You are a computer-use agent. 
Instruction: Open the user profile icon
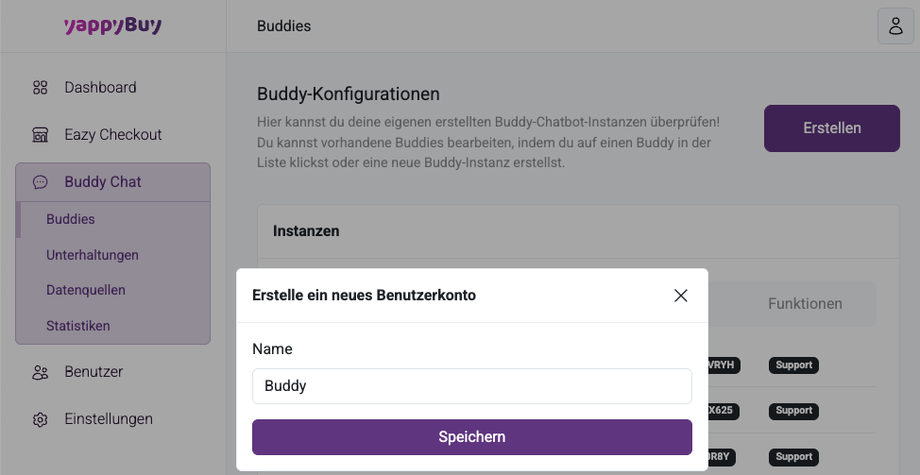(x=895, y=26)
